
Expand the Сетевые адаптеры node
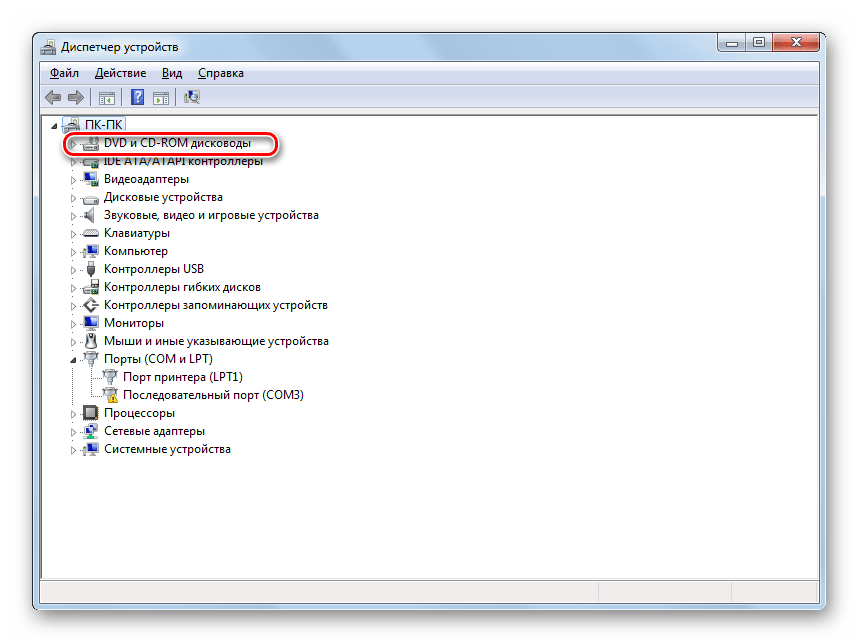tap(73, 432)
